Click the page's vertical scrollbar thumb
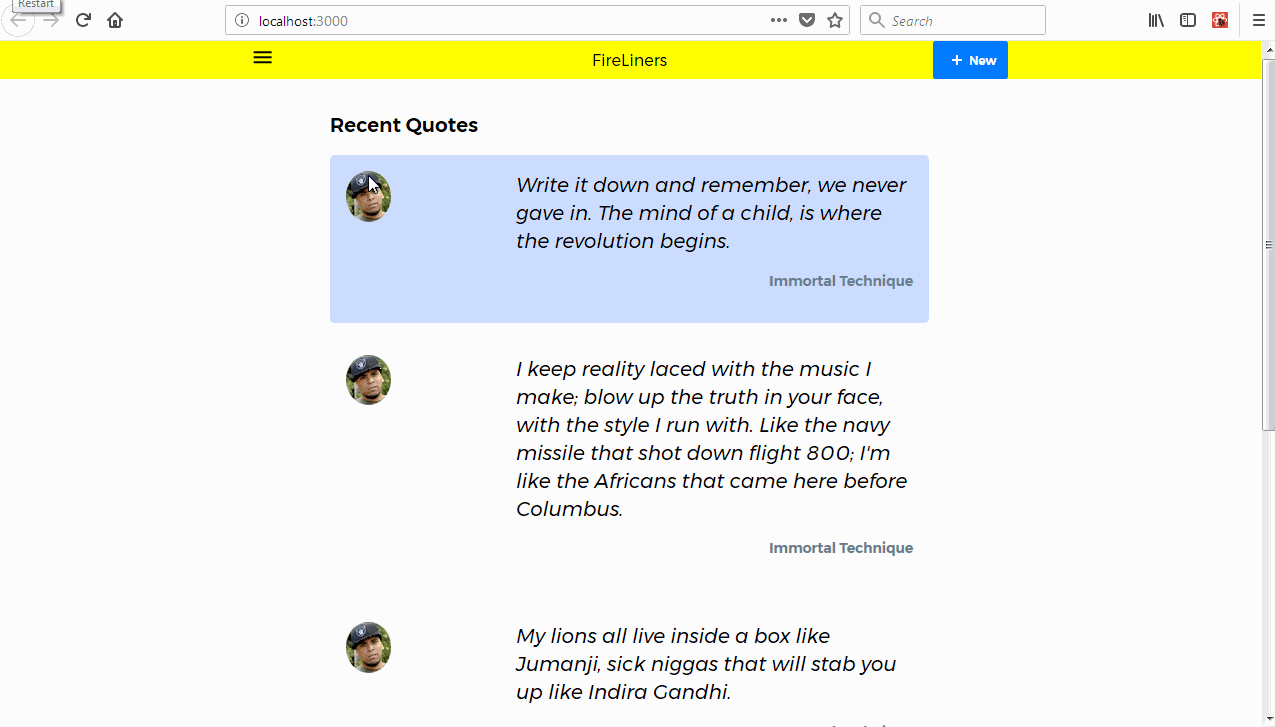Screen dimensions: 1275x727 (x=1269, y=244)
